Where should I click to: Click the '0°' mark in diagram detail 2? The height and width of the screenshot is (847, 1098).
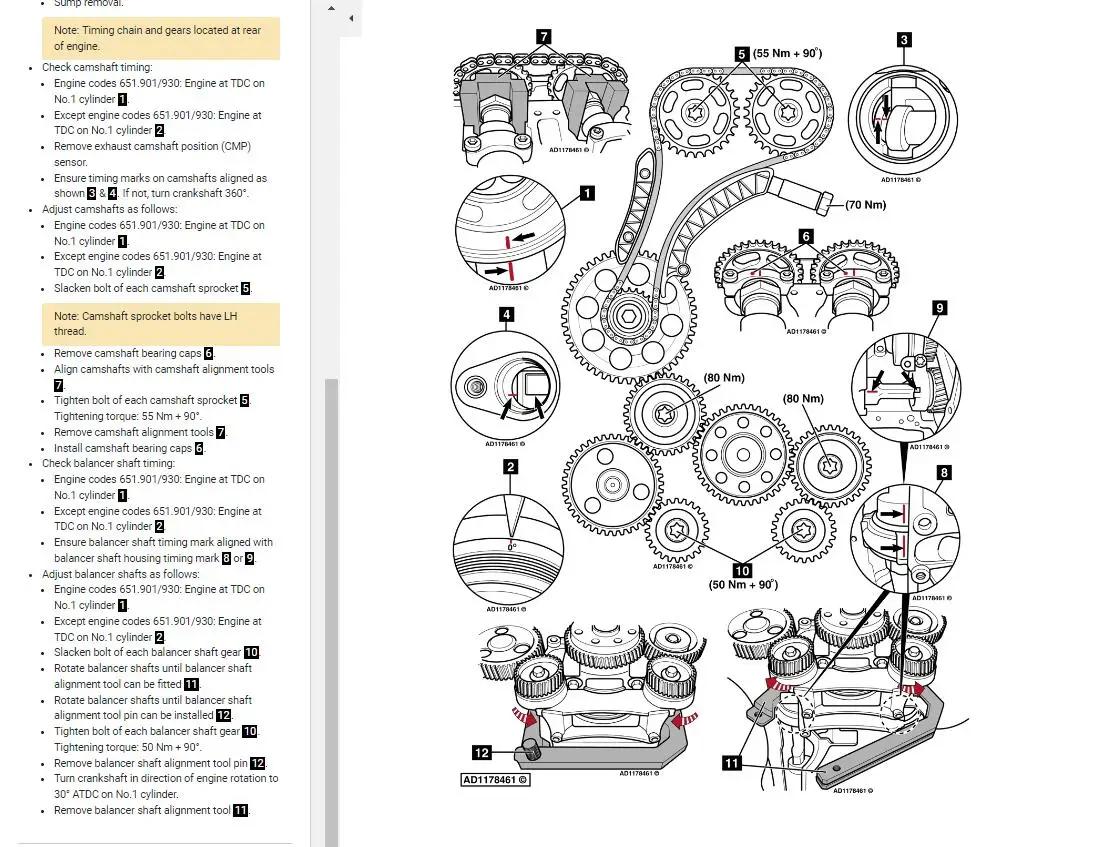click(x=512, y=547)
